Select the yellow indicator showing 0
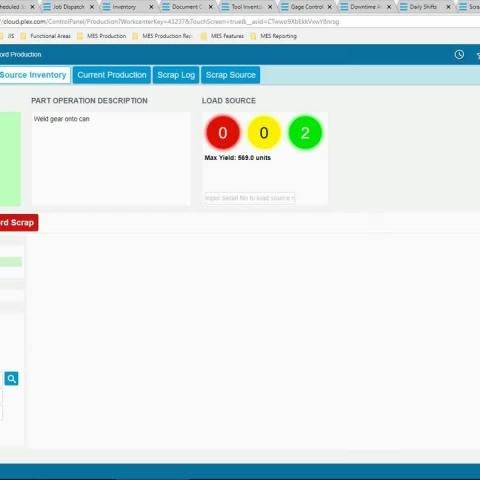The image size is (480, 480). [264, 133]
